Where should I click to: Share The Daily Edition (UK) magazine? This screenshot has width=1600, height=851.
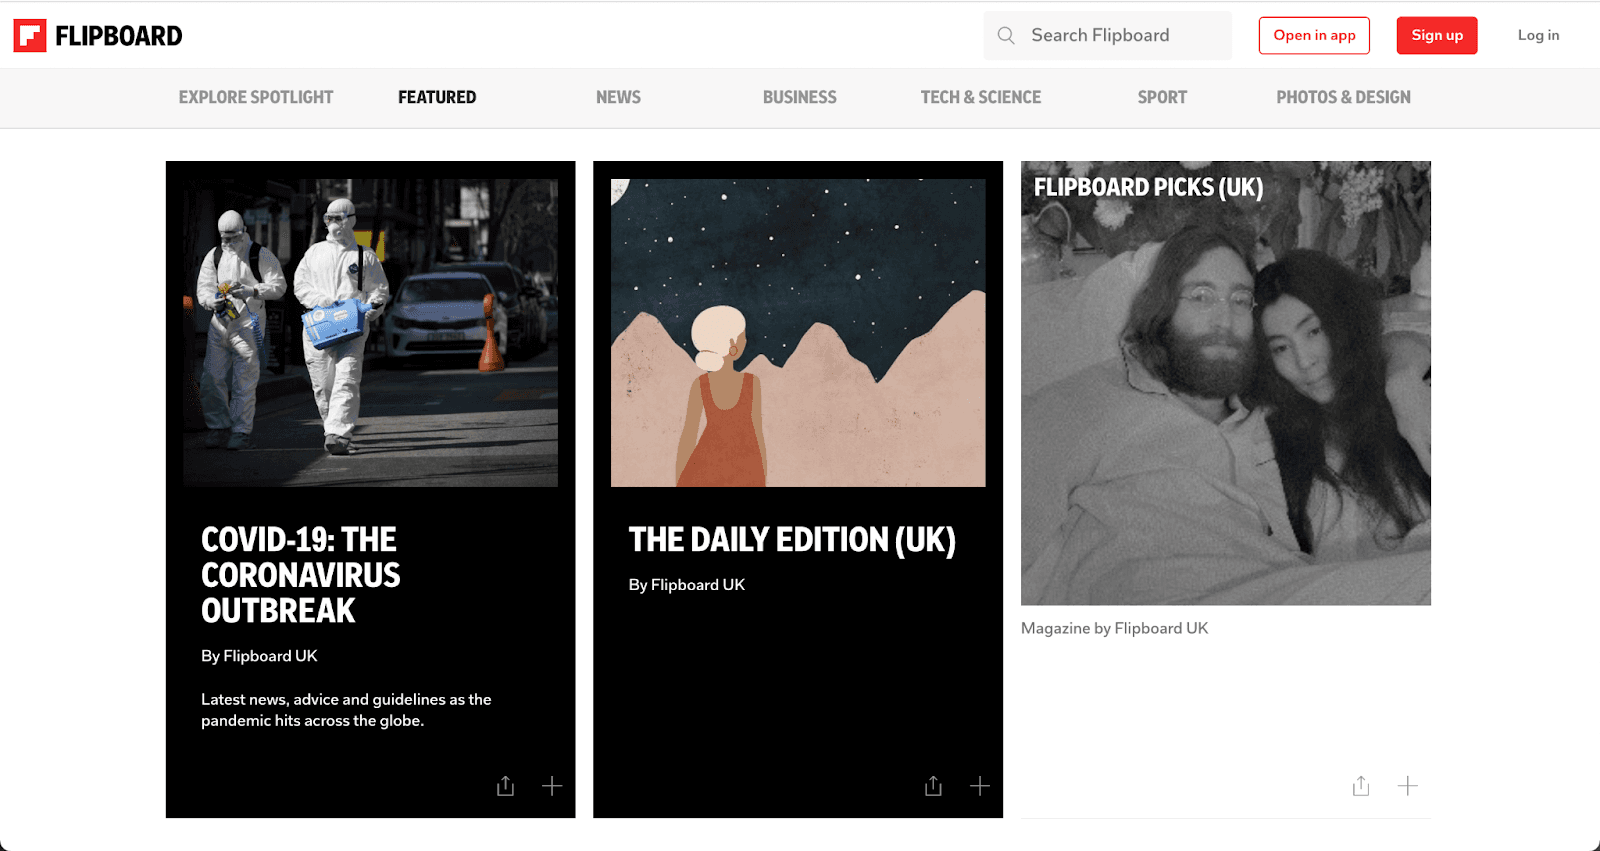point(933,786)
